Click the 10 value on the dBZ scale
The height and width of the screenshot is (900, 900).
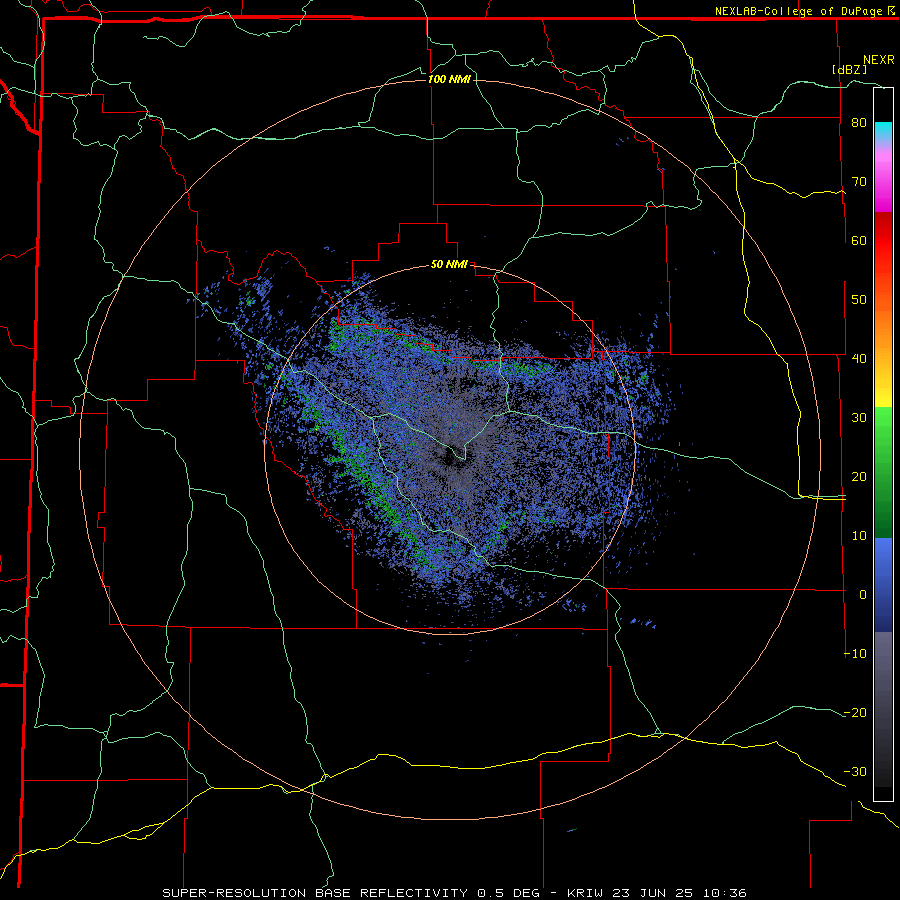pos(859,536)
